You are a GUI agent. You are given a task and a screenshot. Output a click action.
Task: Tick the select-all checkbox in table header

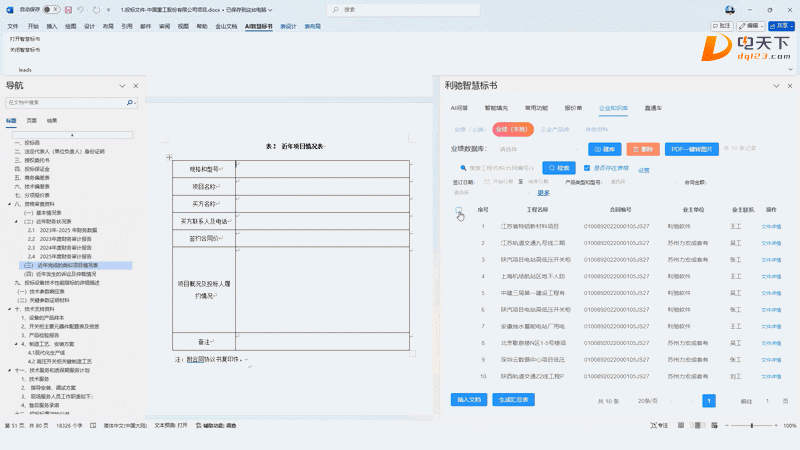(x=459, y=210)
